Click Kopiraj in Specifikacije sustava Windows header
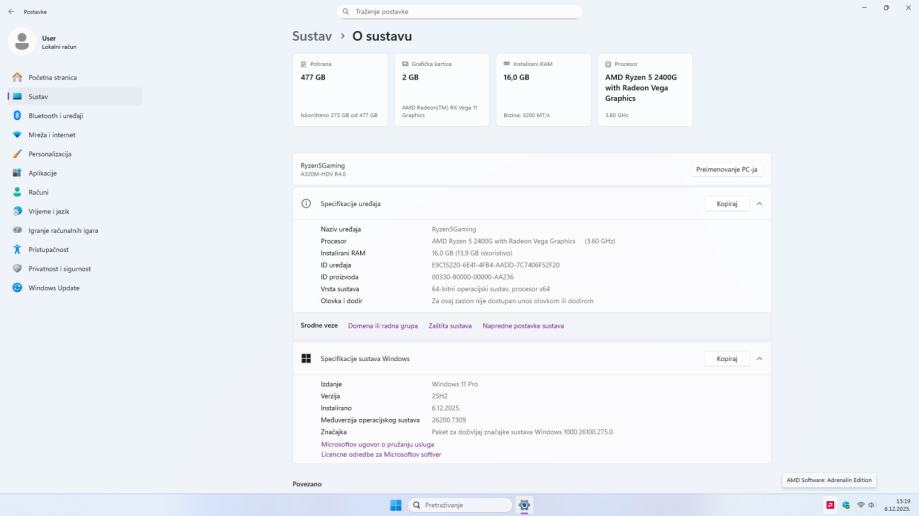 pyautogui.click(x=727, y=358)
